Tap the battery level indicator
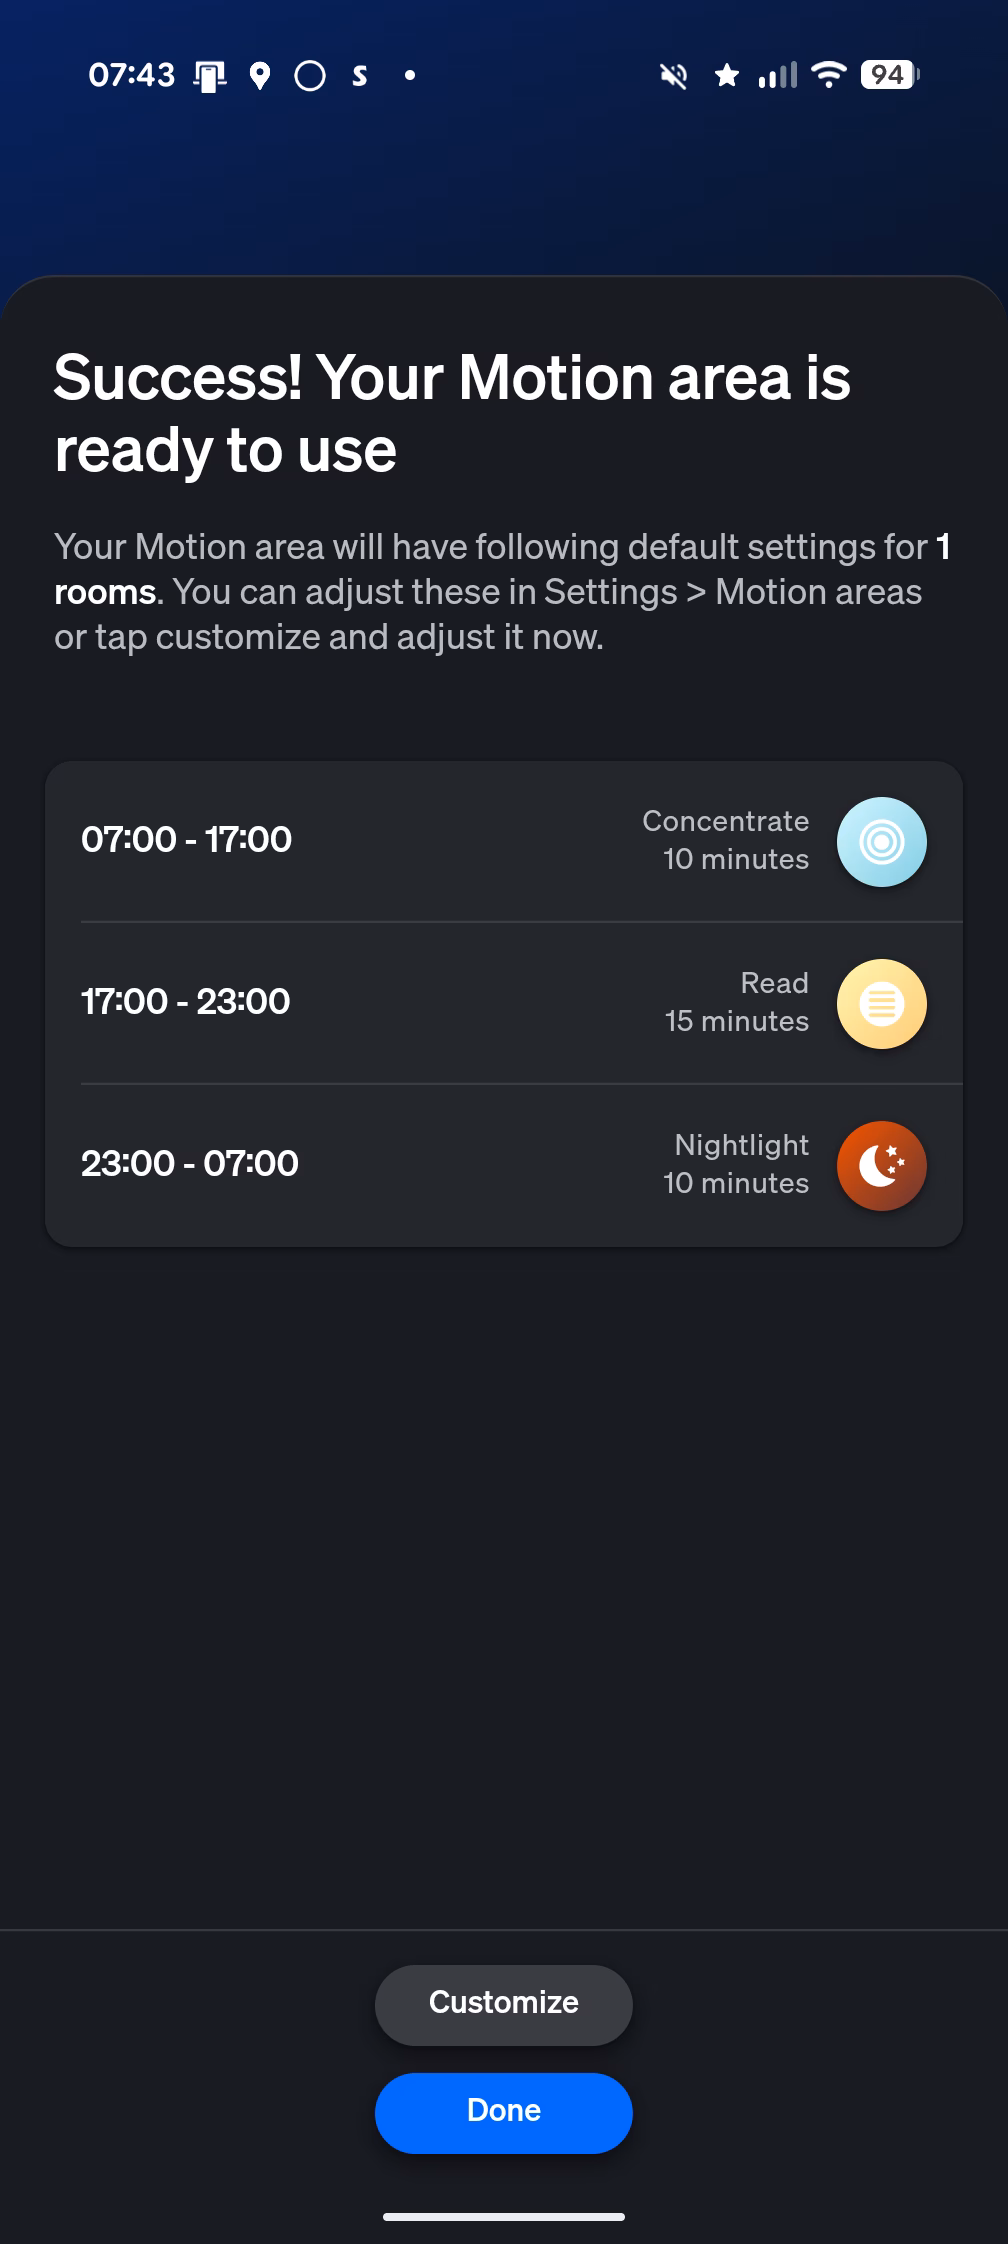This screenshot has width=1008, height=2244. 889,75
